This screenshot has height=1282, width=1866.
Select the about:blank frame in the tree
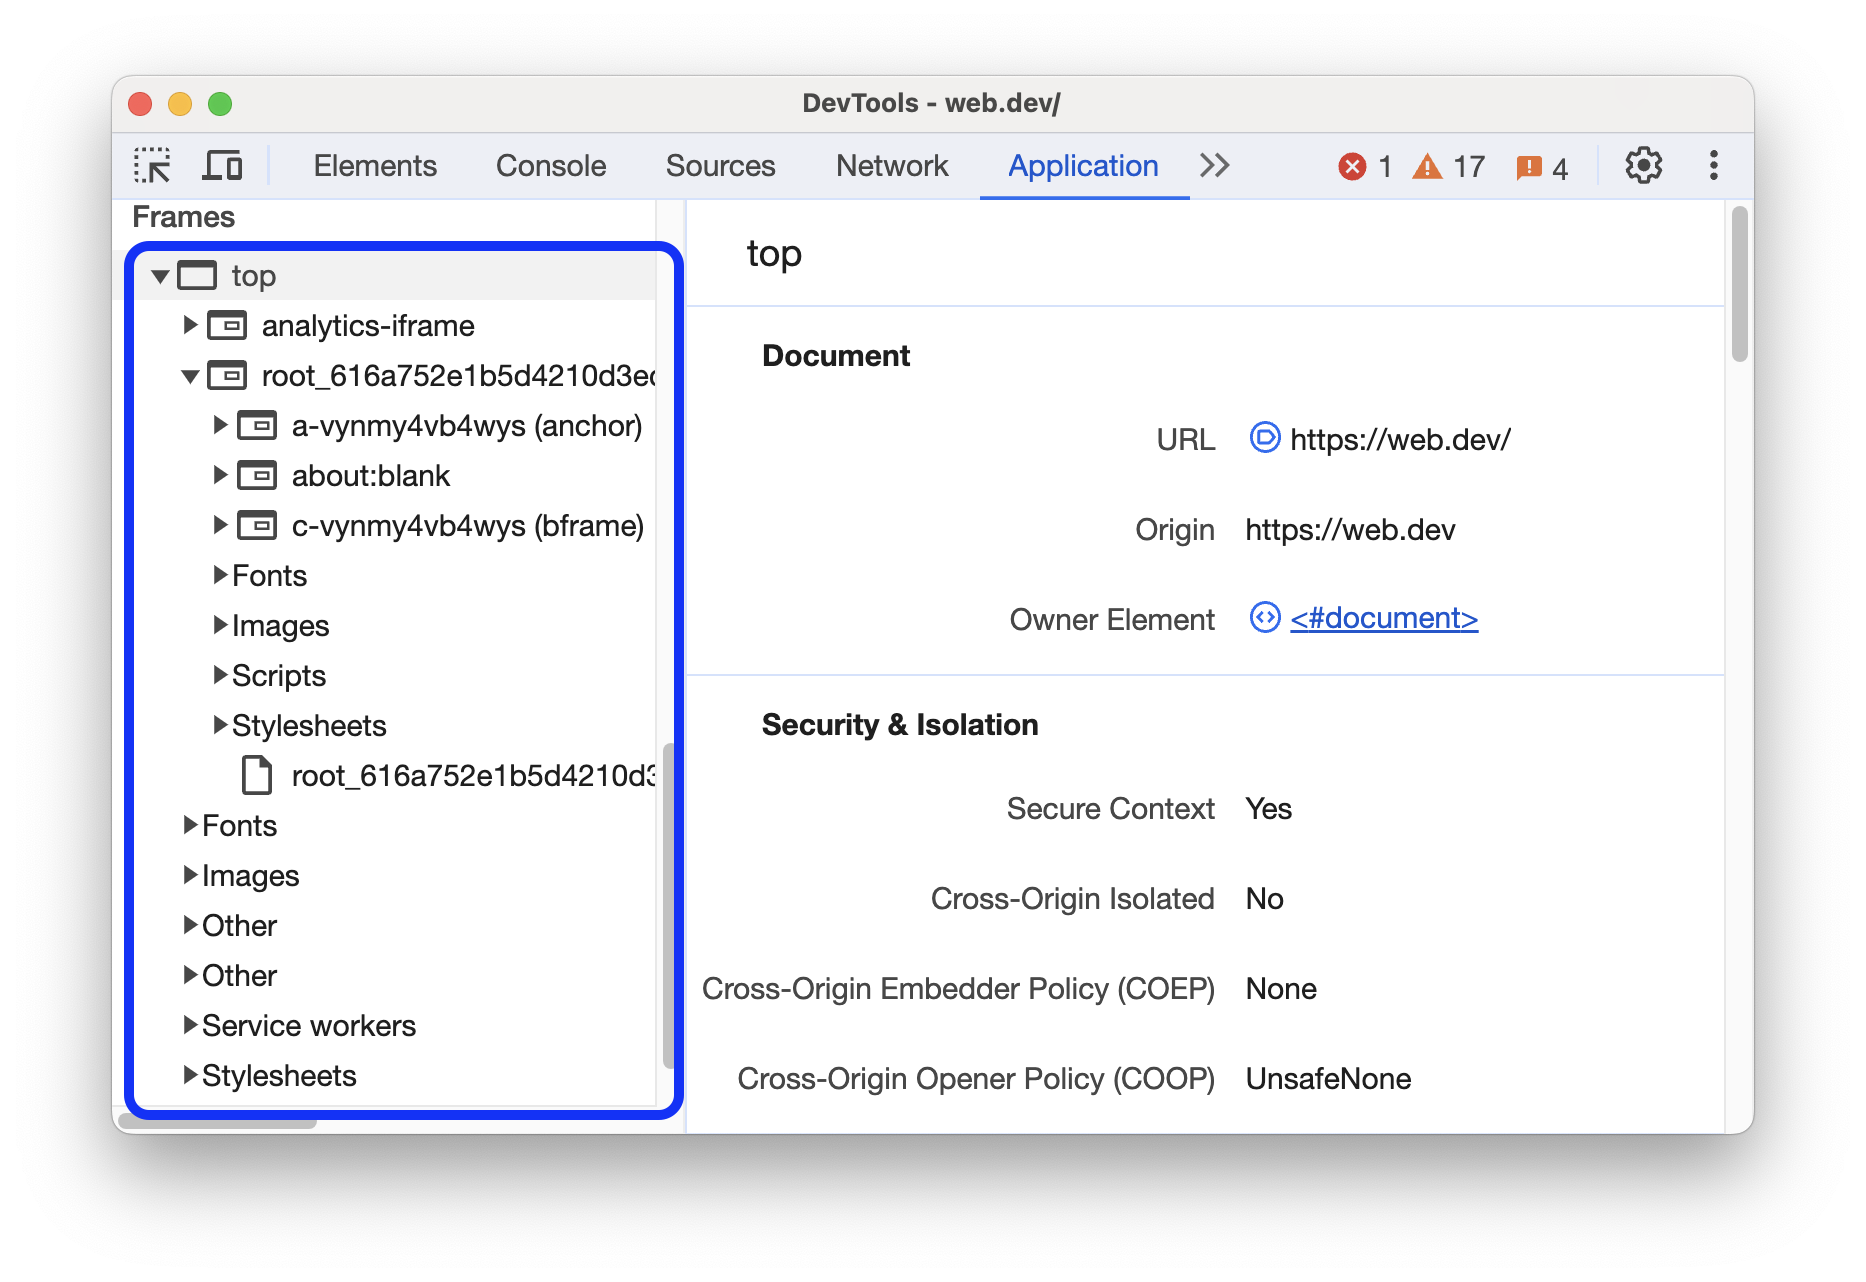coord(370,475)
